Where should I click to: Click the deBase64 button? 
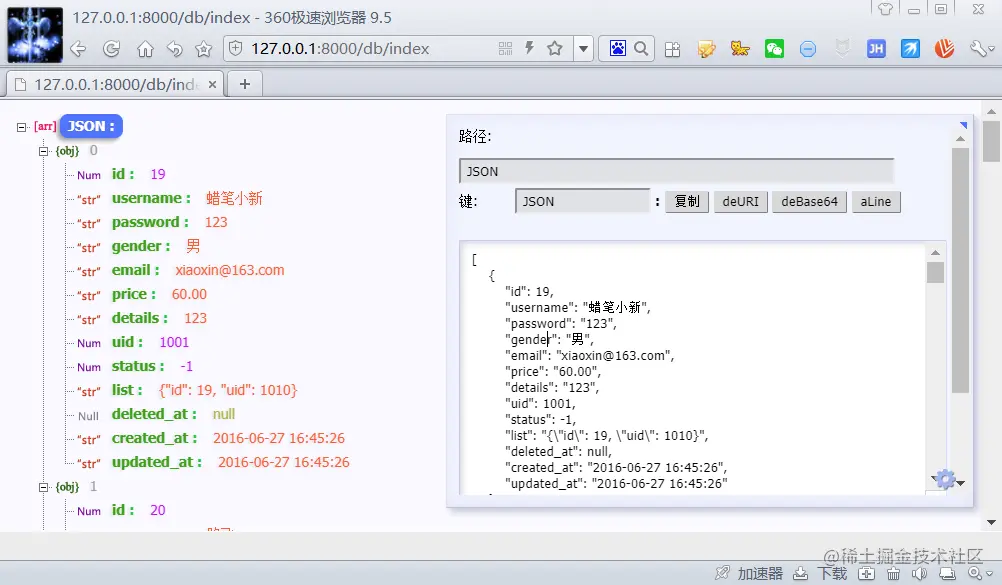[809, 201]
